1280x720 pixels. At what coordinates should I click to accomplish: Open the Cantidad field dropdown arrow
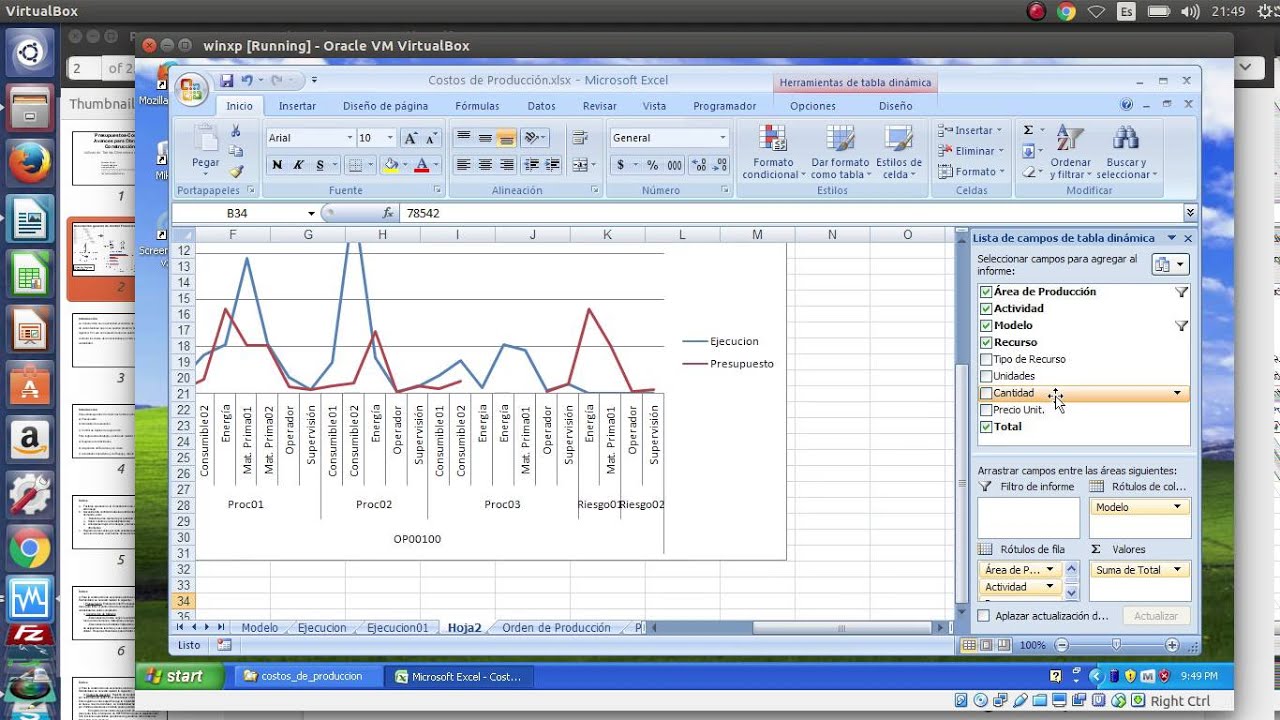[x=1177, y=393]
